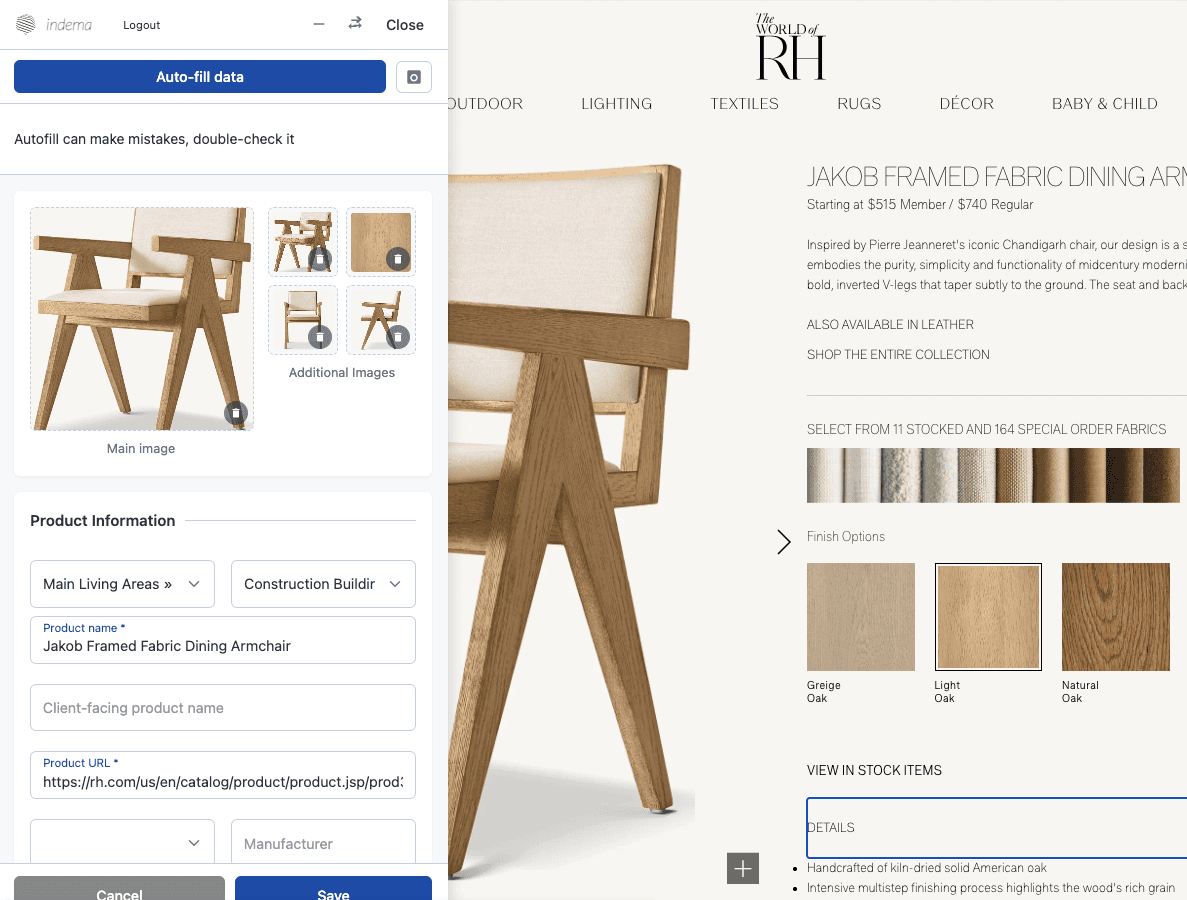Viewport: 1187px width, 900px height.
Task: Click SHOP THE ENTIRE COLLECTION link
Action: [x=898, y=354]
